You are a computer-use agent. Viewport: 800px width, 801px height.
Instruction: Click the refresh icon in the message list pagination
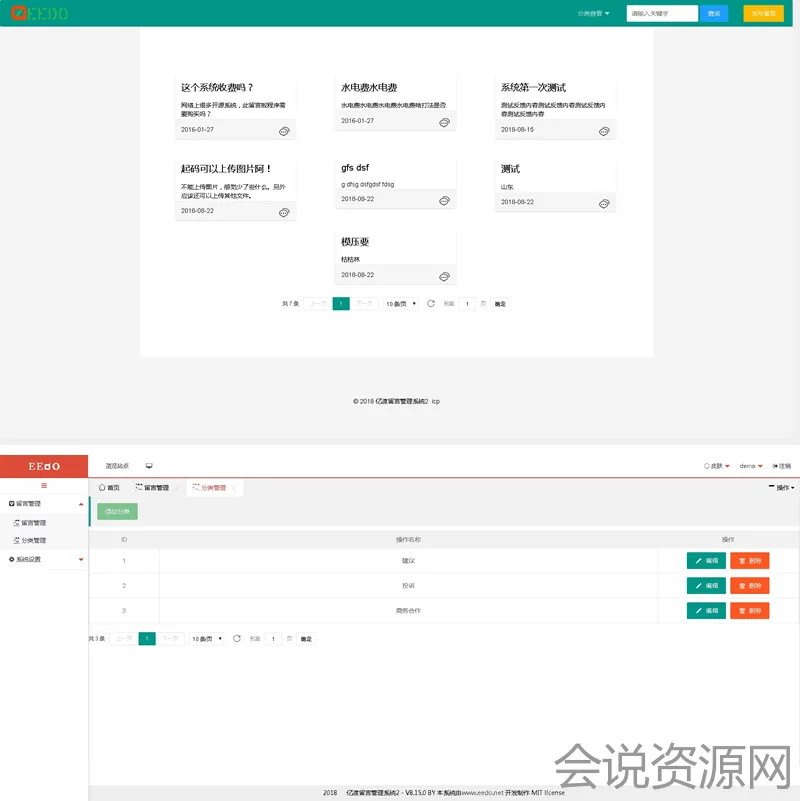[431, 303]
